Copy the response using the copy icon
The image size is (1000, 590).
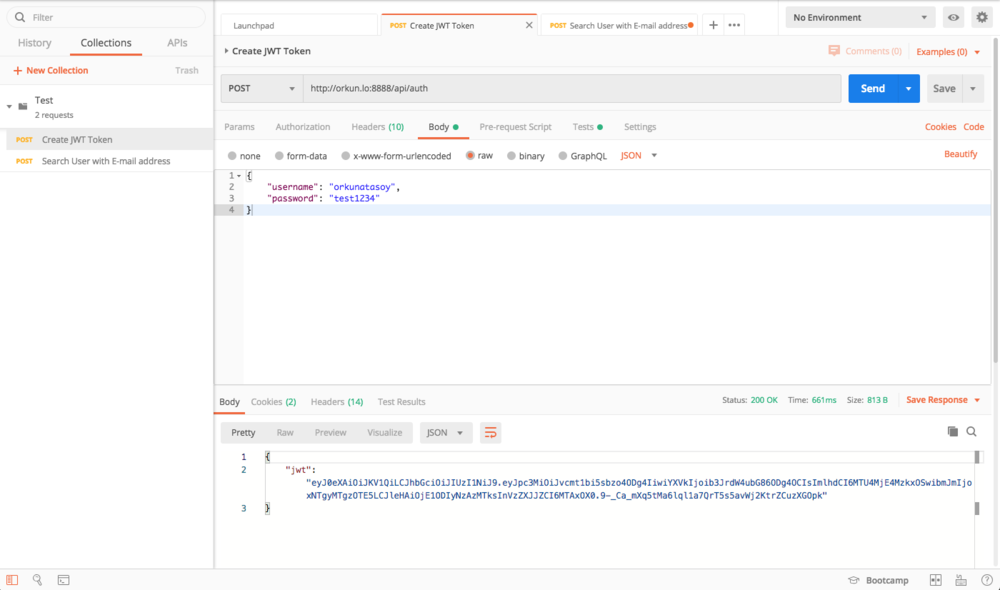click(x=952, y=432)
